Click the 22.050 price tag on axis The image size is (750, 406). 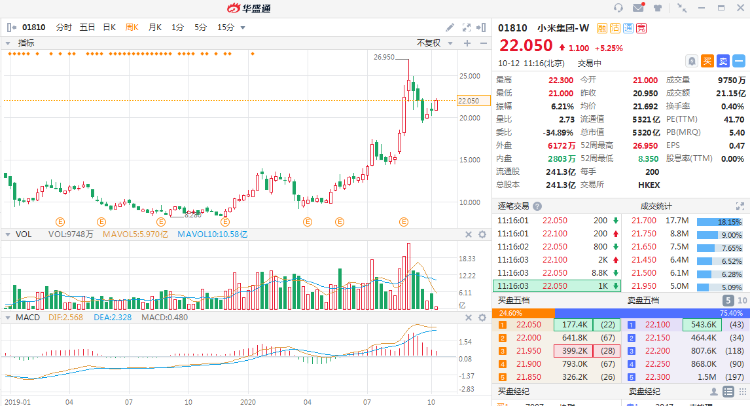pos(474,101)
